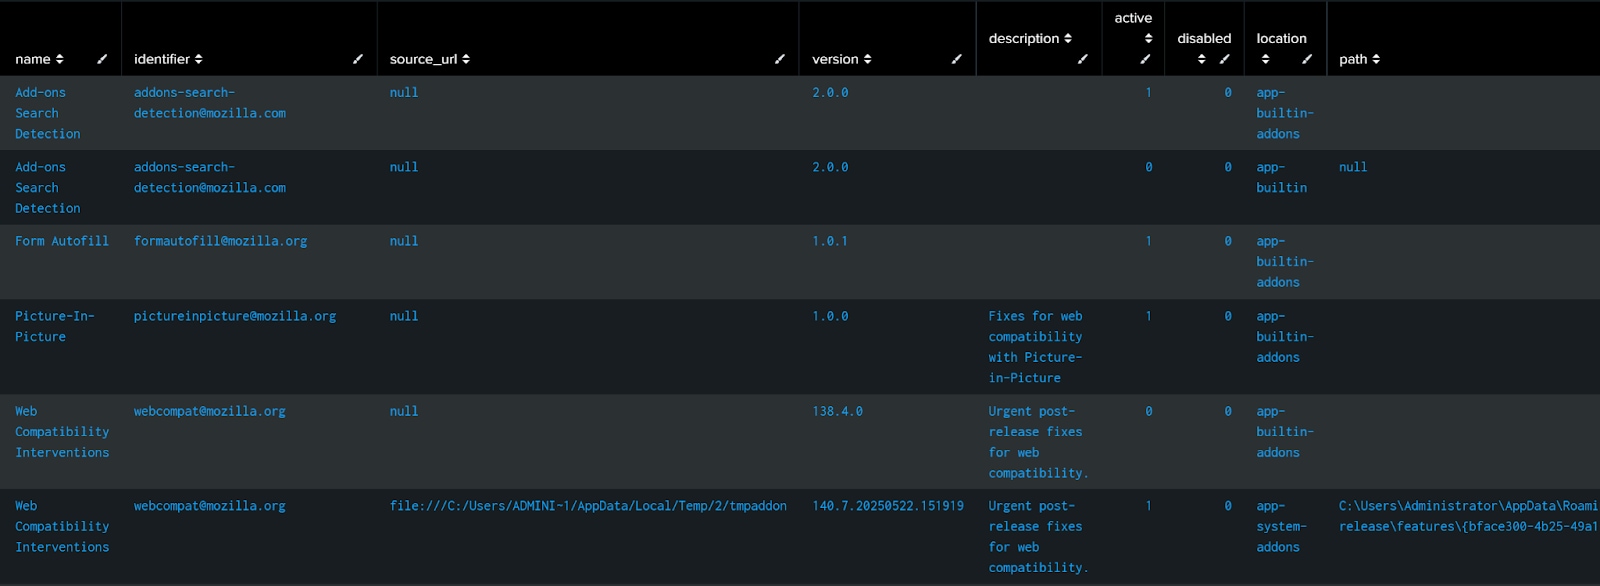1600x586 pixels.
Task: Click the resize handle icon in location column
Action: click(1307, 59)
